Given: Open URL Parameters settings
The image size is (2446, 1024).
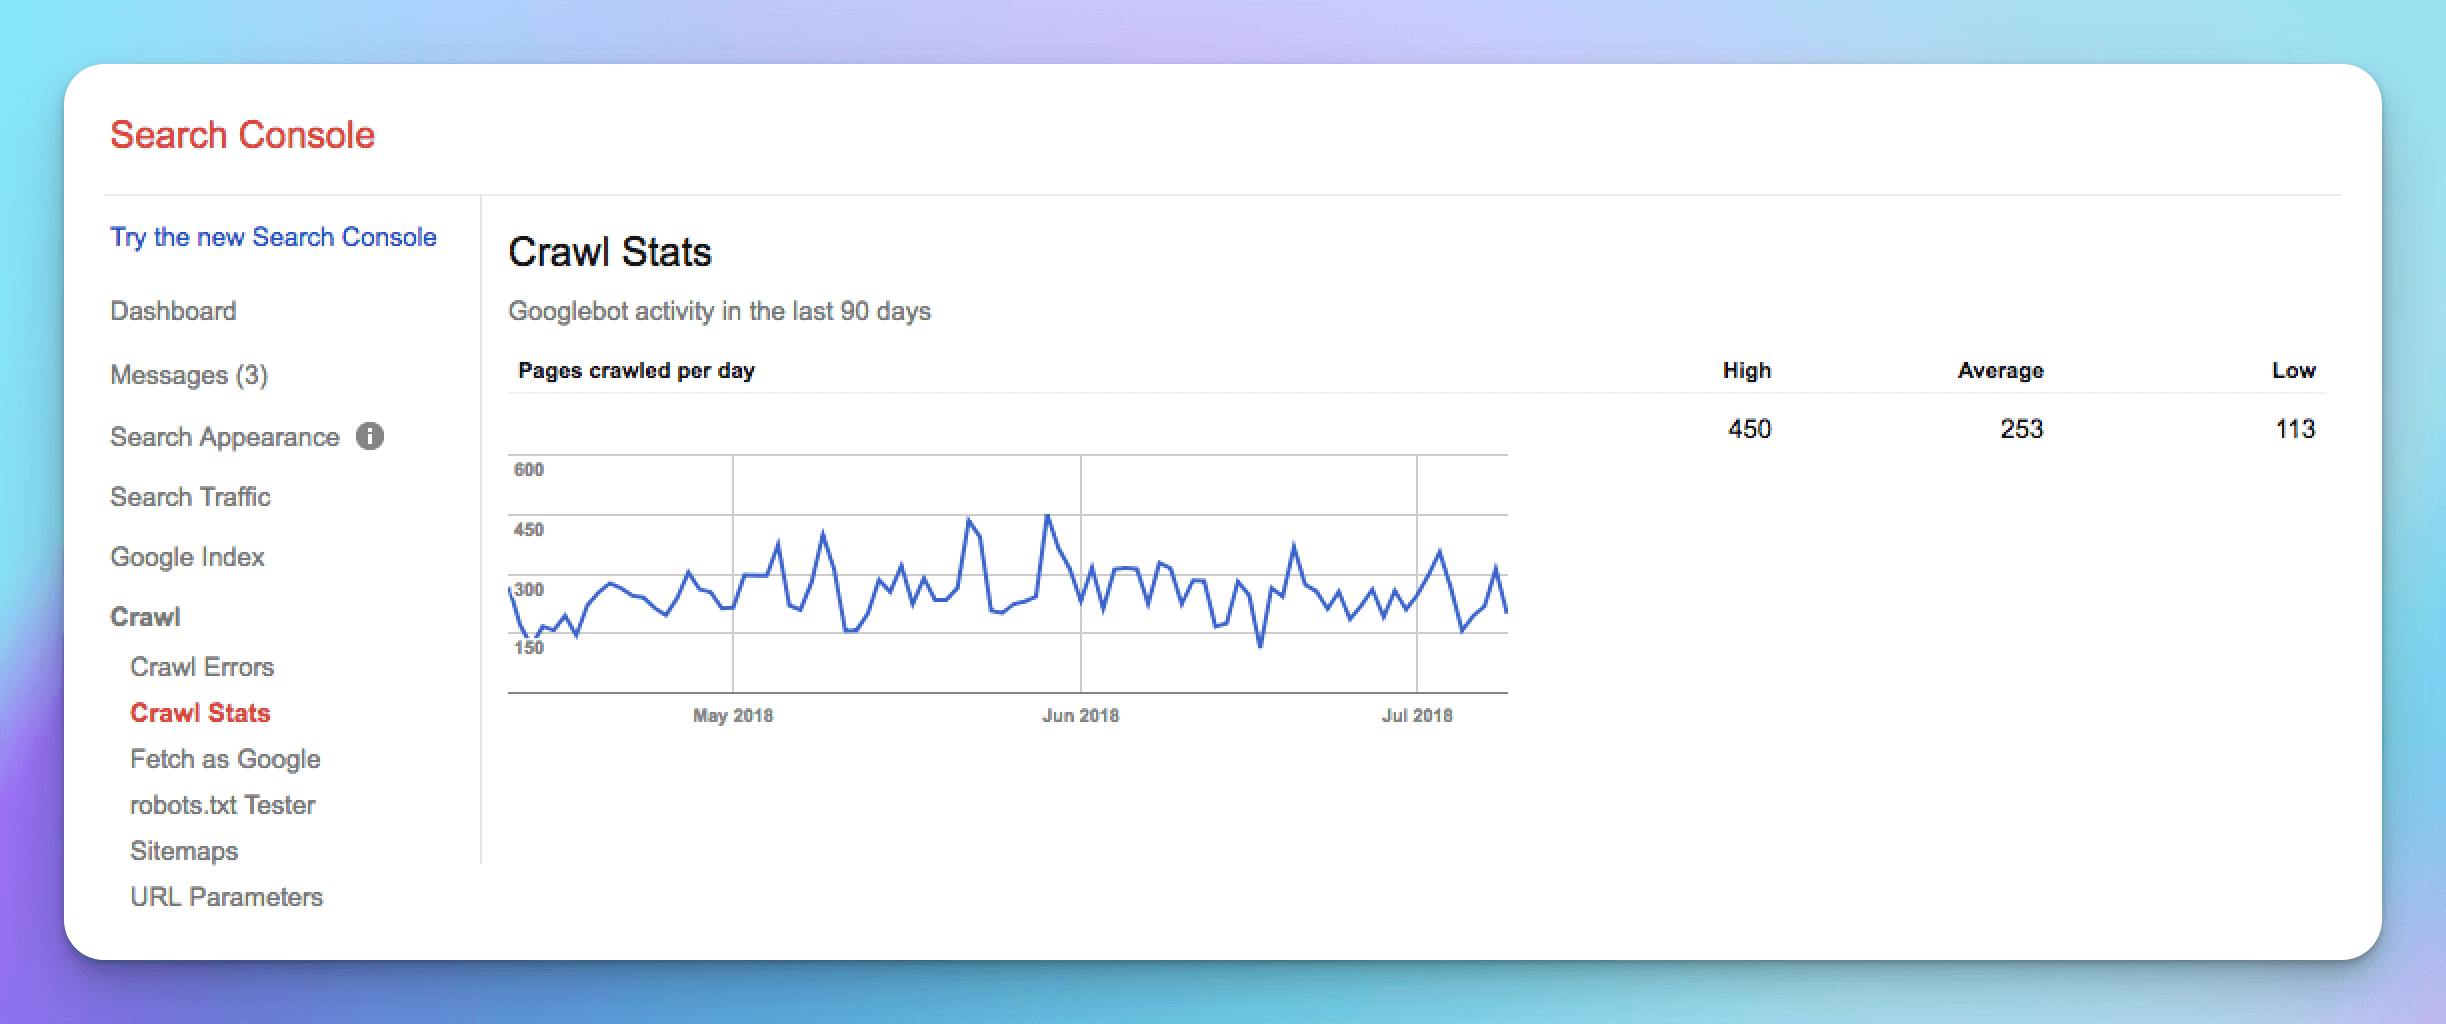Looking at the screenshot, I should (226, 897).
